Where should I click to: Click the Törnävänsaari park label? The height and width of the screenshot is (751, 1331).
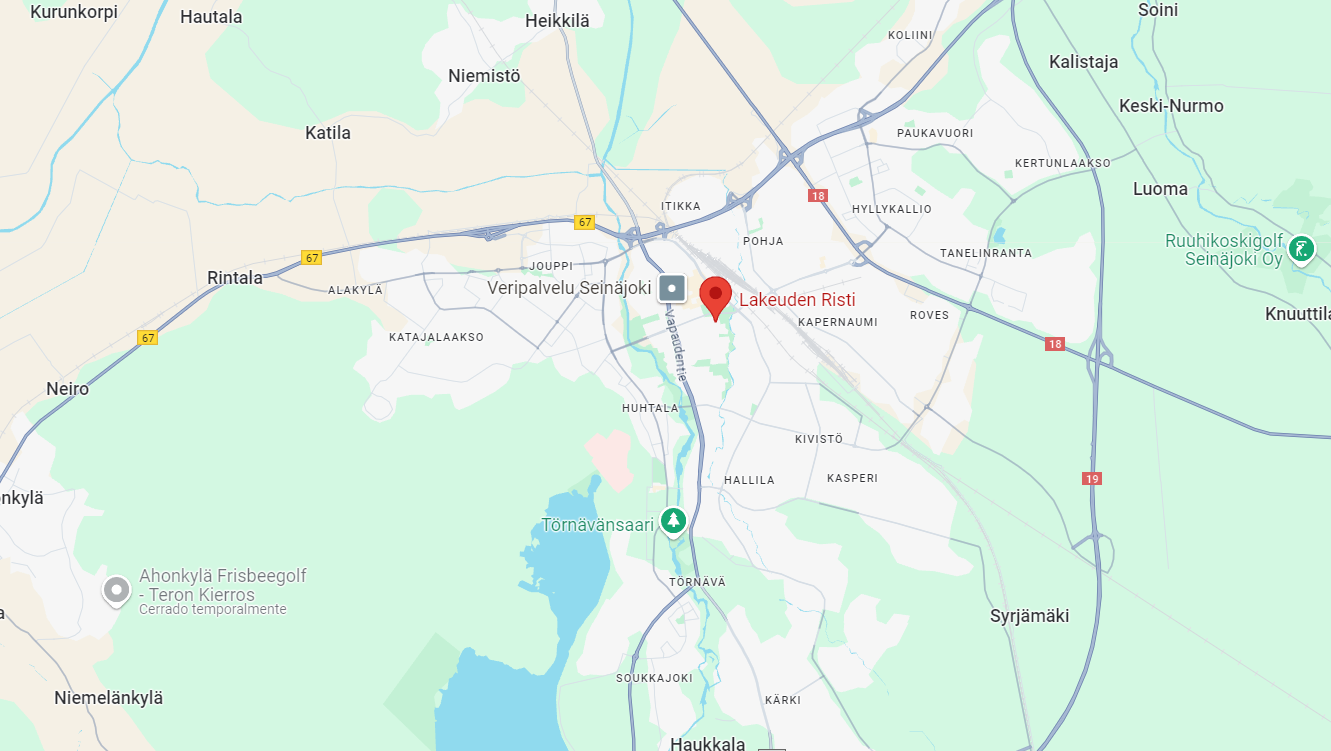[598, 524]
